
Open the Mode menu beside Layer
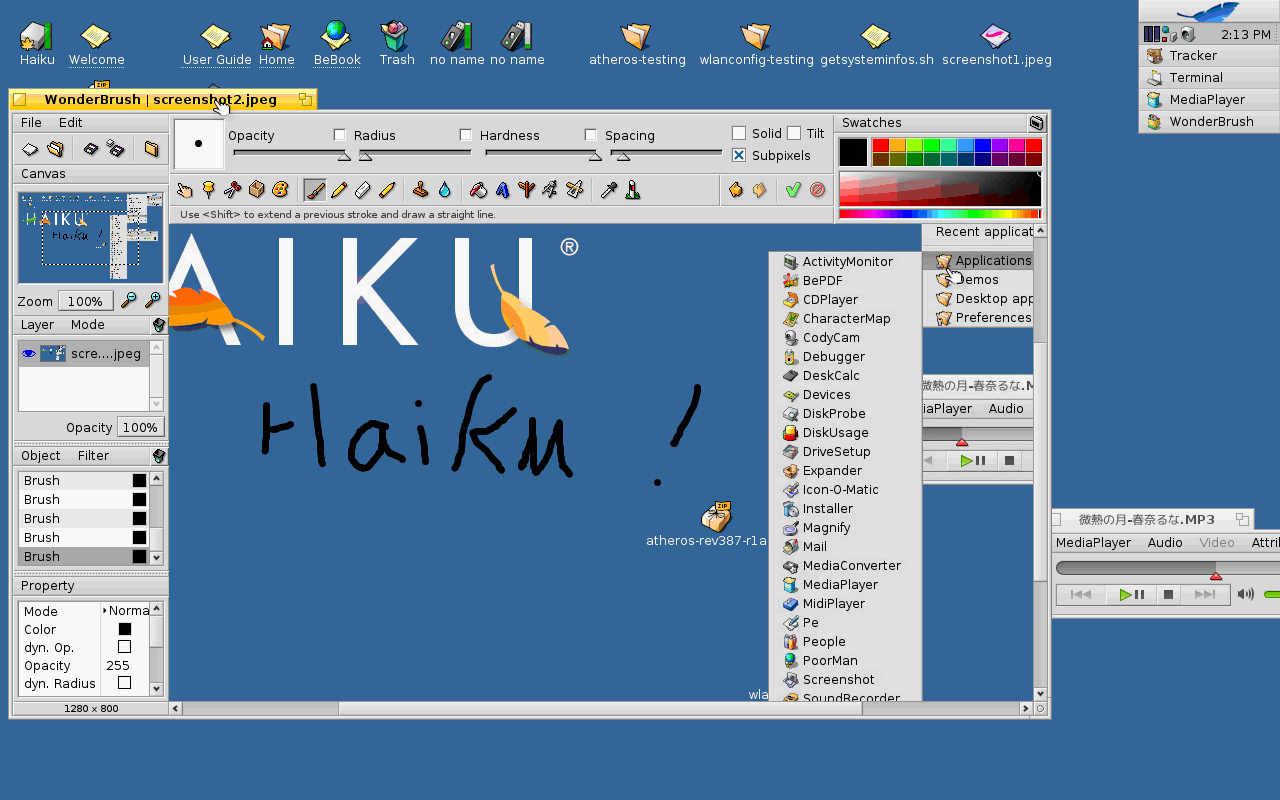pos(88,325)
